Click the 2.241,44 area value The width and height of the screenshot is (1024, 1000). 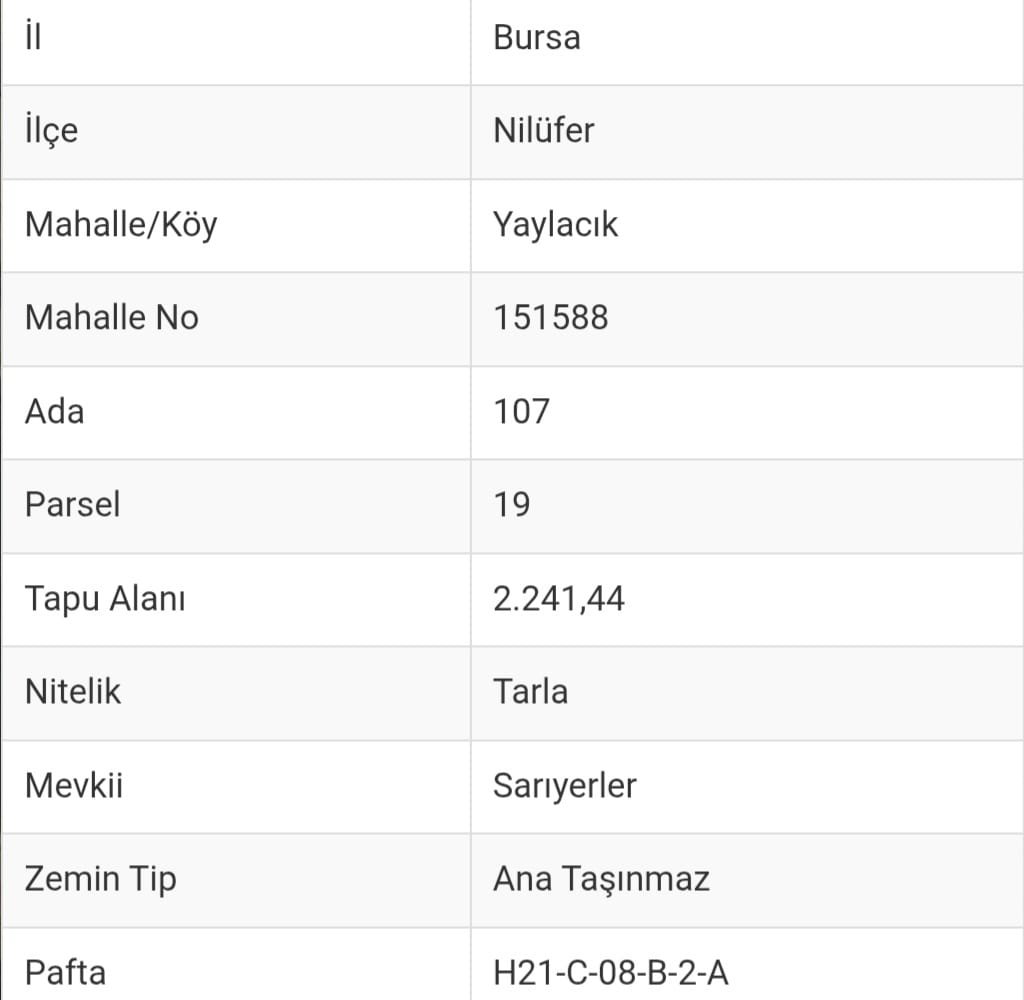point(558,599)
